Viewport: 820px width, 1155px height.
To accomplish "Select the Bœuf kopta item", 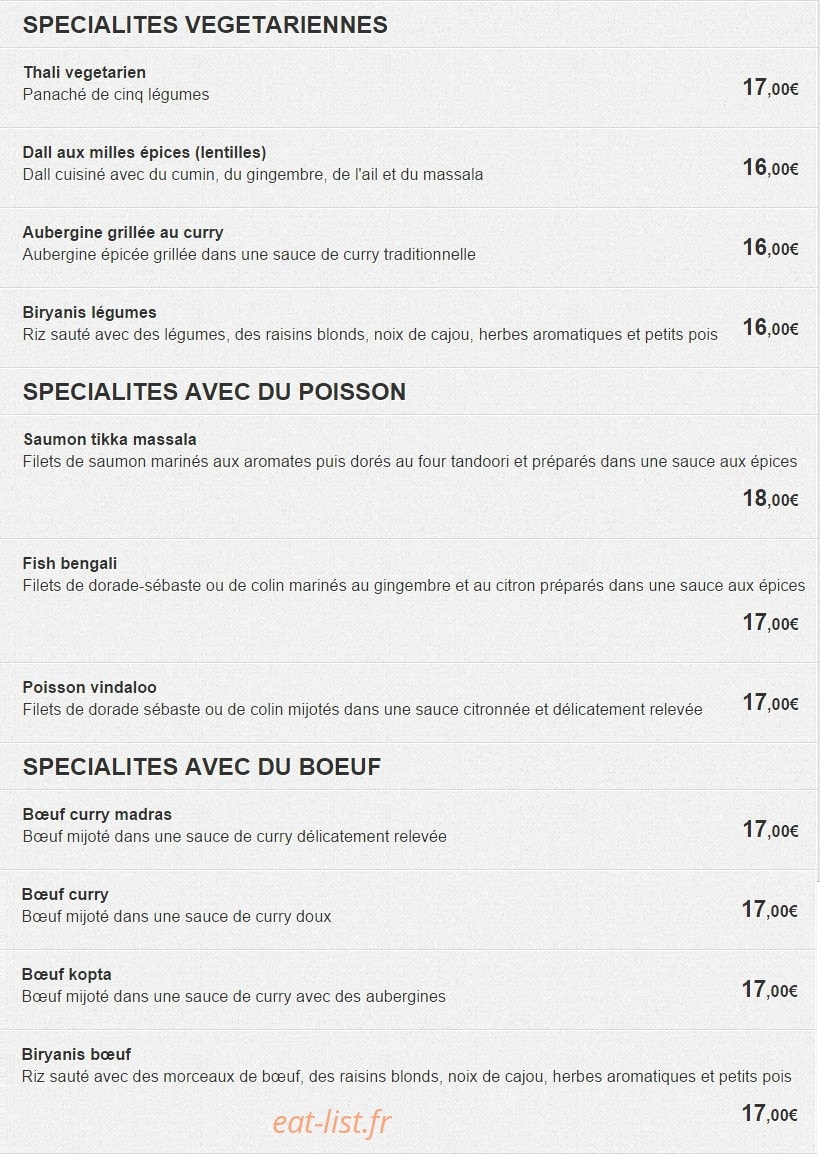I will pos(66,975).
